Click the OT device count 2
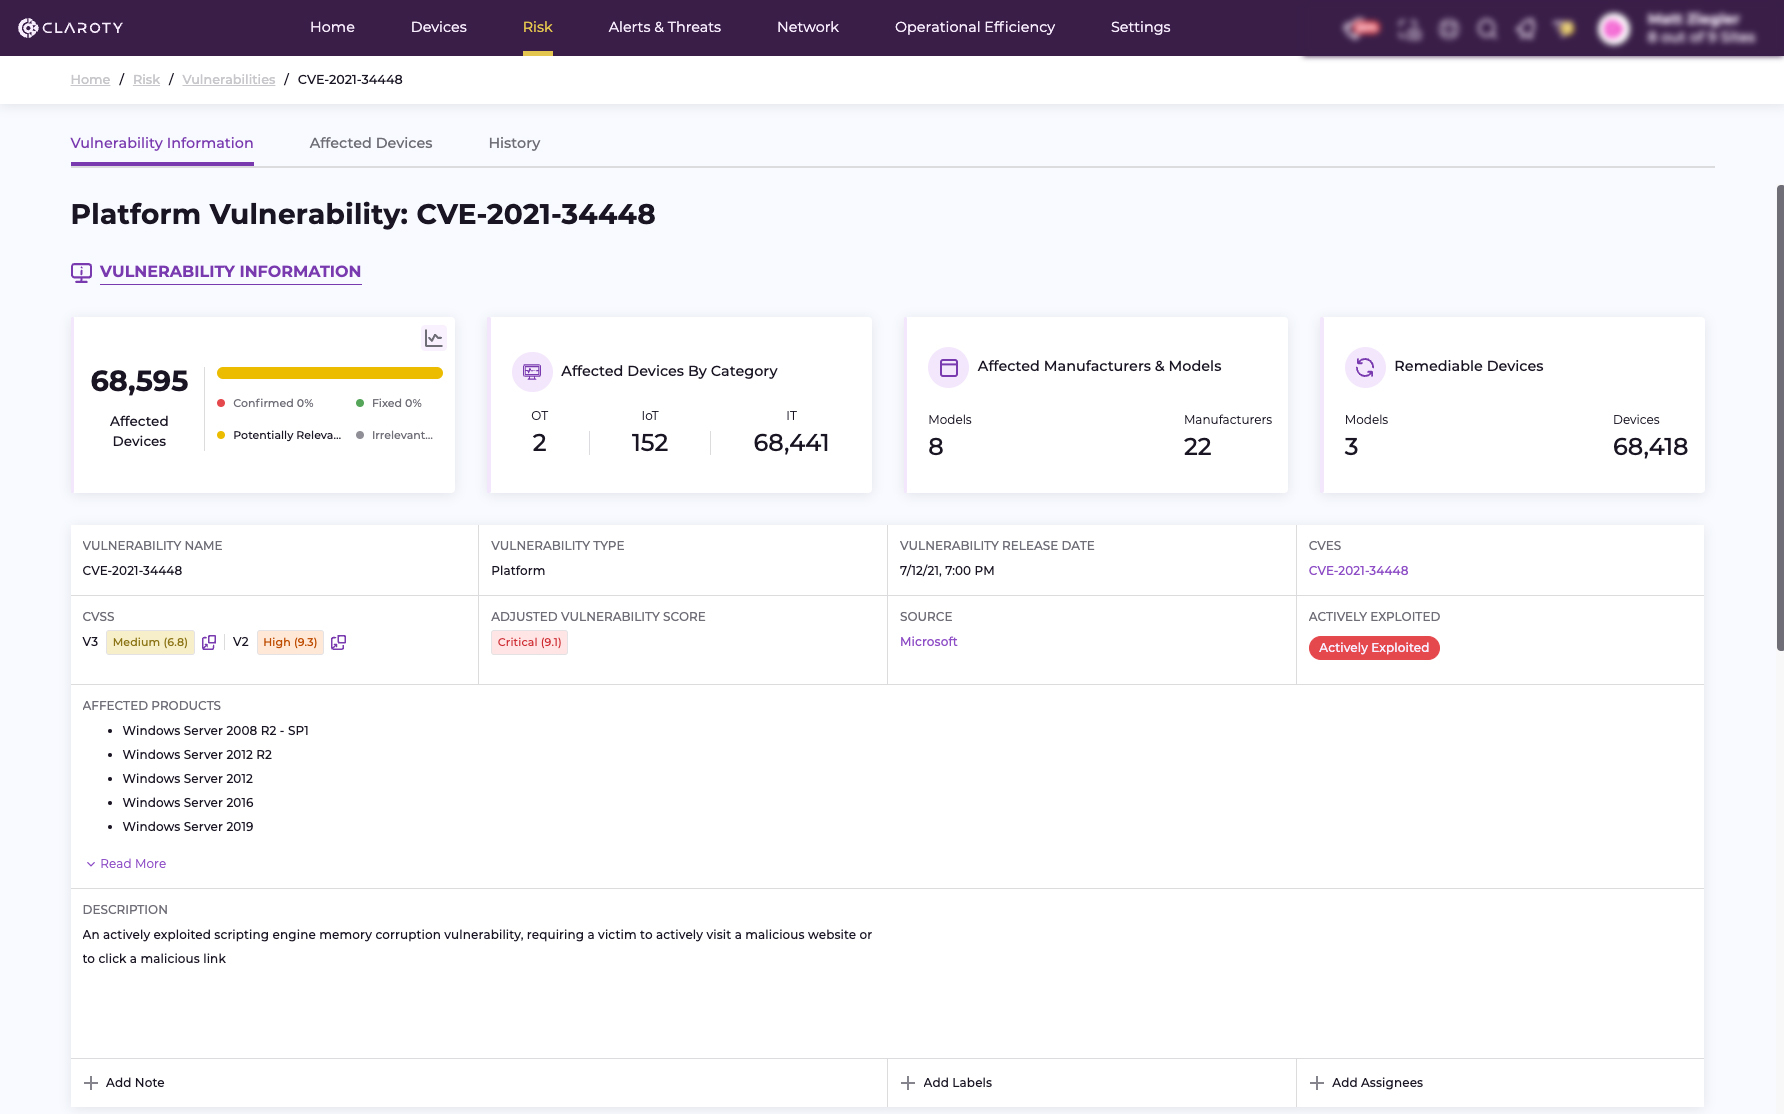The height and width of the screenshot is (1114, 1784). 539,443
